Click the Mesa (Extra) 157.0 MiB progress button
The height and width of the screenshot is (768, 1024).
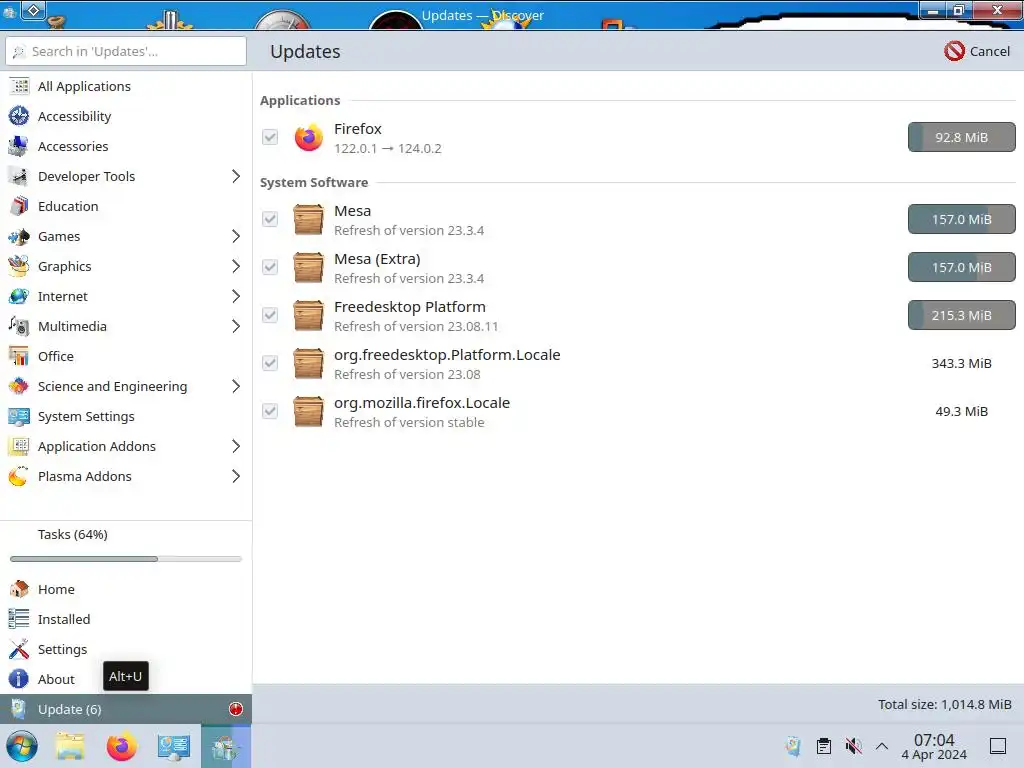(961, 267)
